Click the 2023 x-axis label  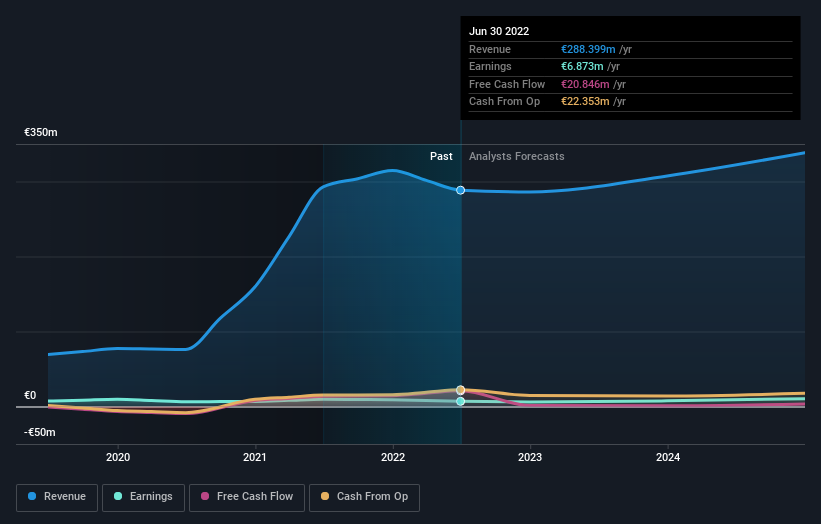pos(530,458)
